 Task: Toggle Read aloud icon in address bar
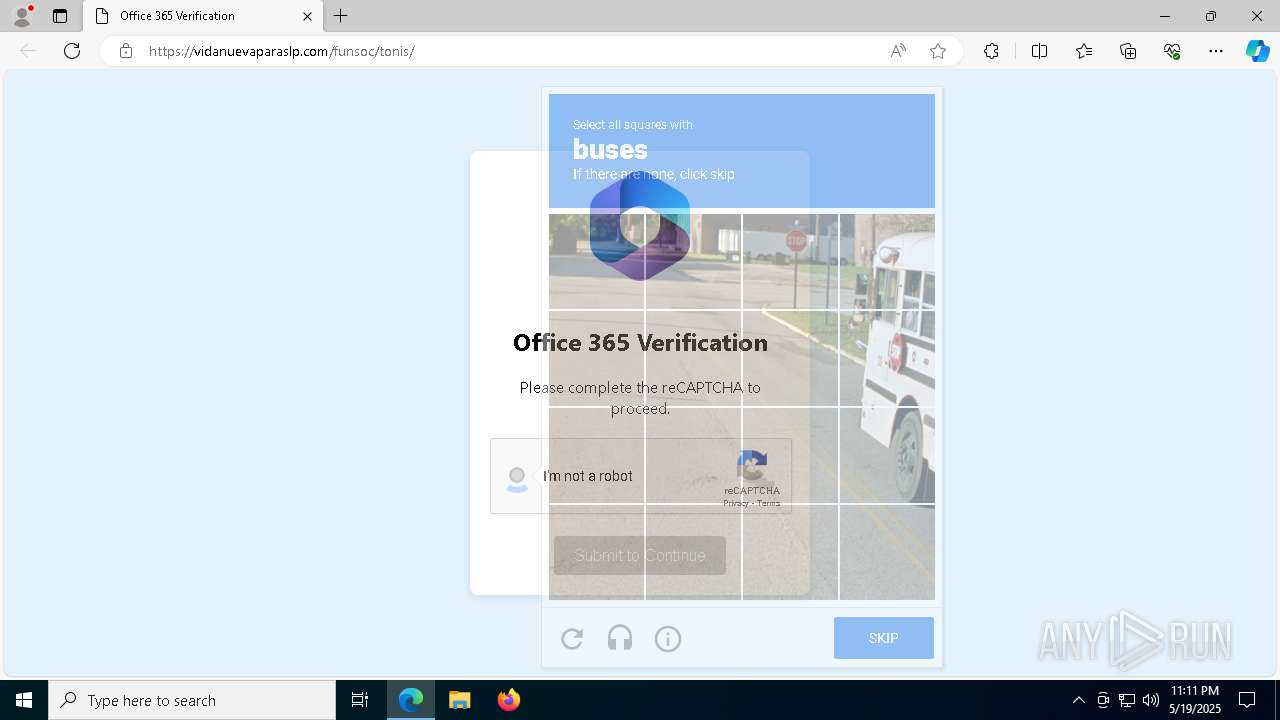point(898,51)
